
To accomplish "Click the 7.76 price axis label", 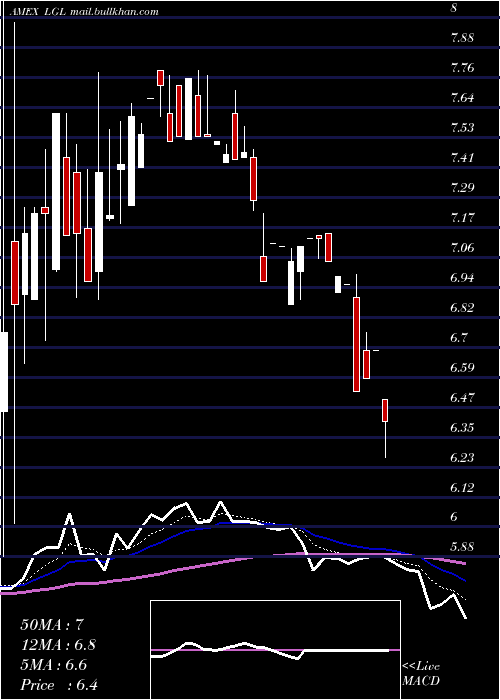I will pos(462,68).
